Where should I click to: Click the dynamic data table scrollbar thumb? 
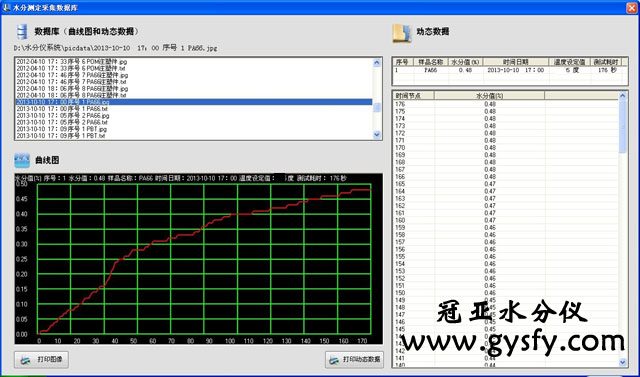point(622,126)
